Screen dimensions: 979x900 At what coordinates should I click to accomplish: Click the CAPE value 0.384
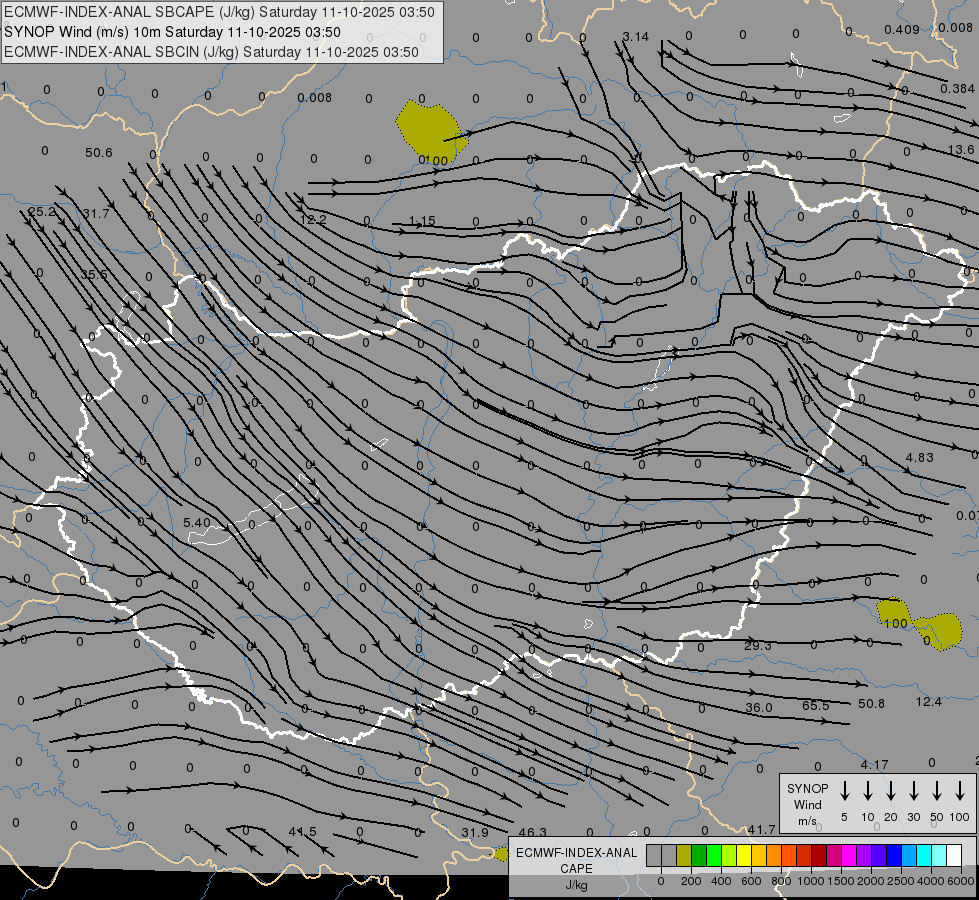tap(957, 89)
